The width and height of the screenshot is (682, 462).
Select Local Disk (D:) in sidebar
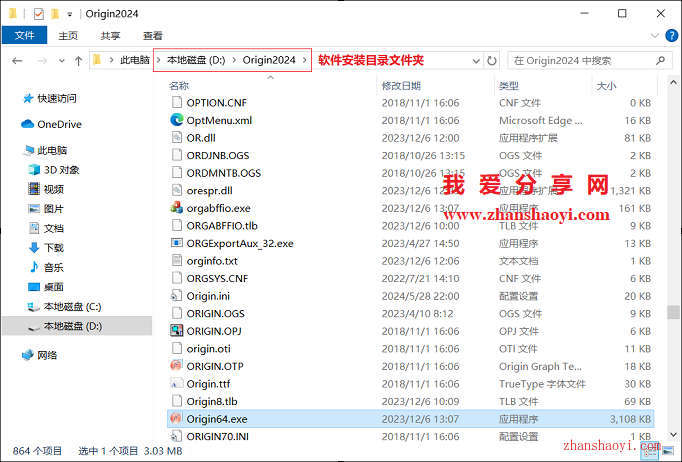click(77, 326)
